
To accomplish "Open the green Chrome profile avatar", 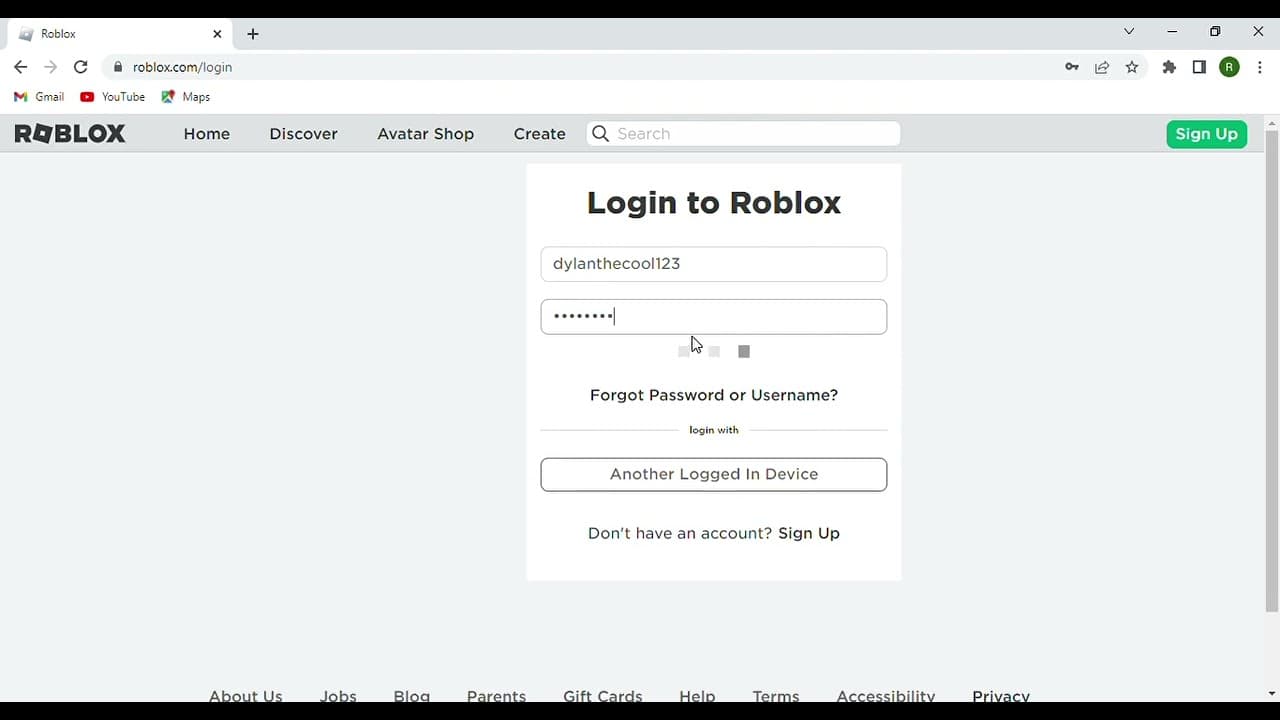I will (1230, 67).
